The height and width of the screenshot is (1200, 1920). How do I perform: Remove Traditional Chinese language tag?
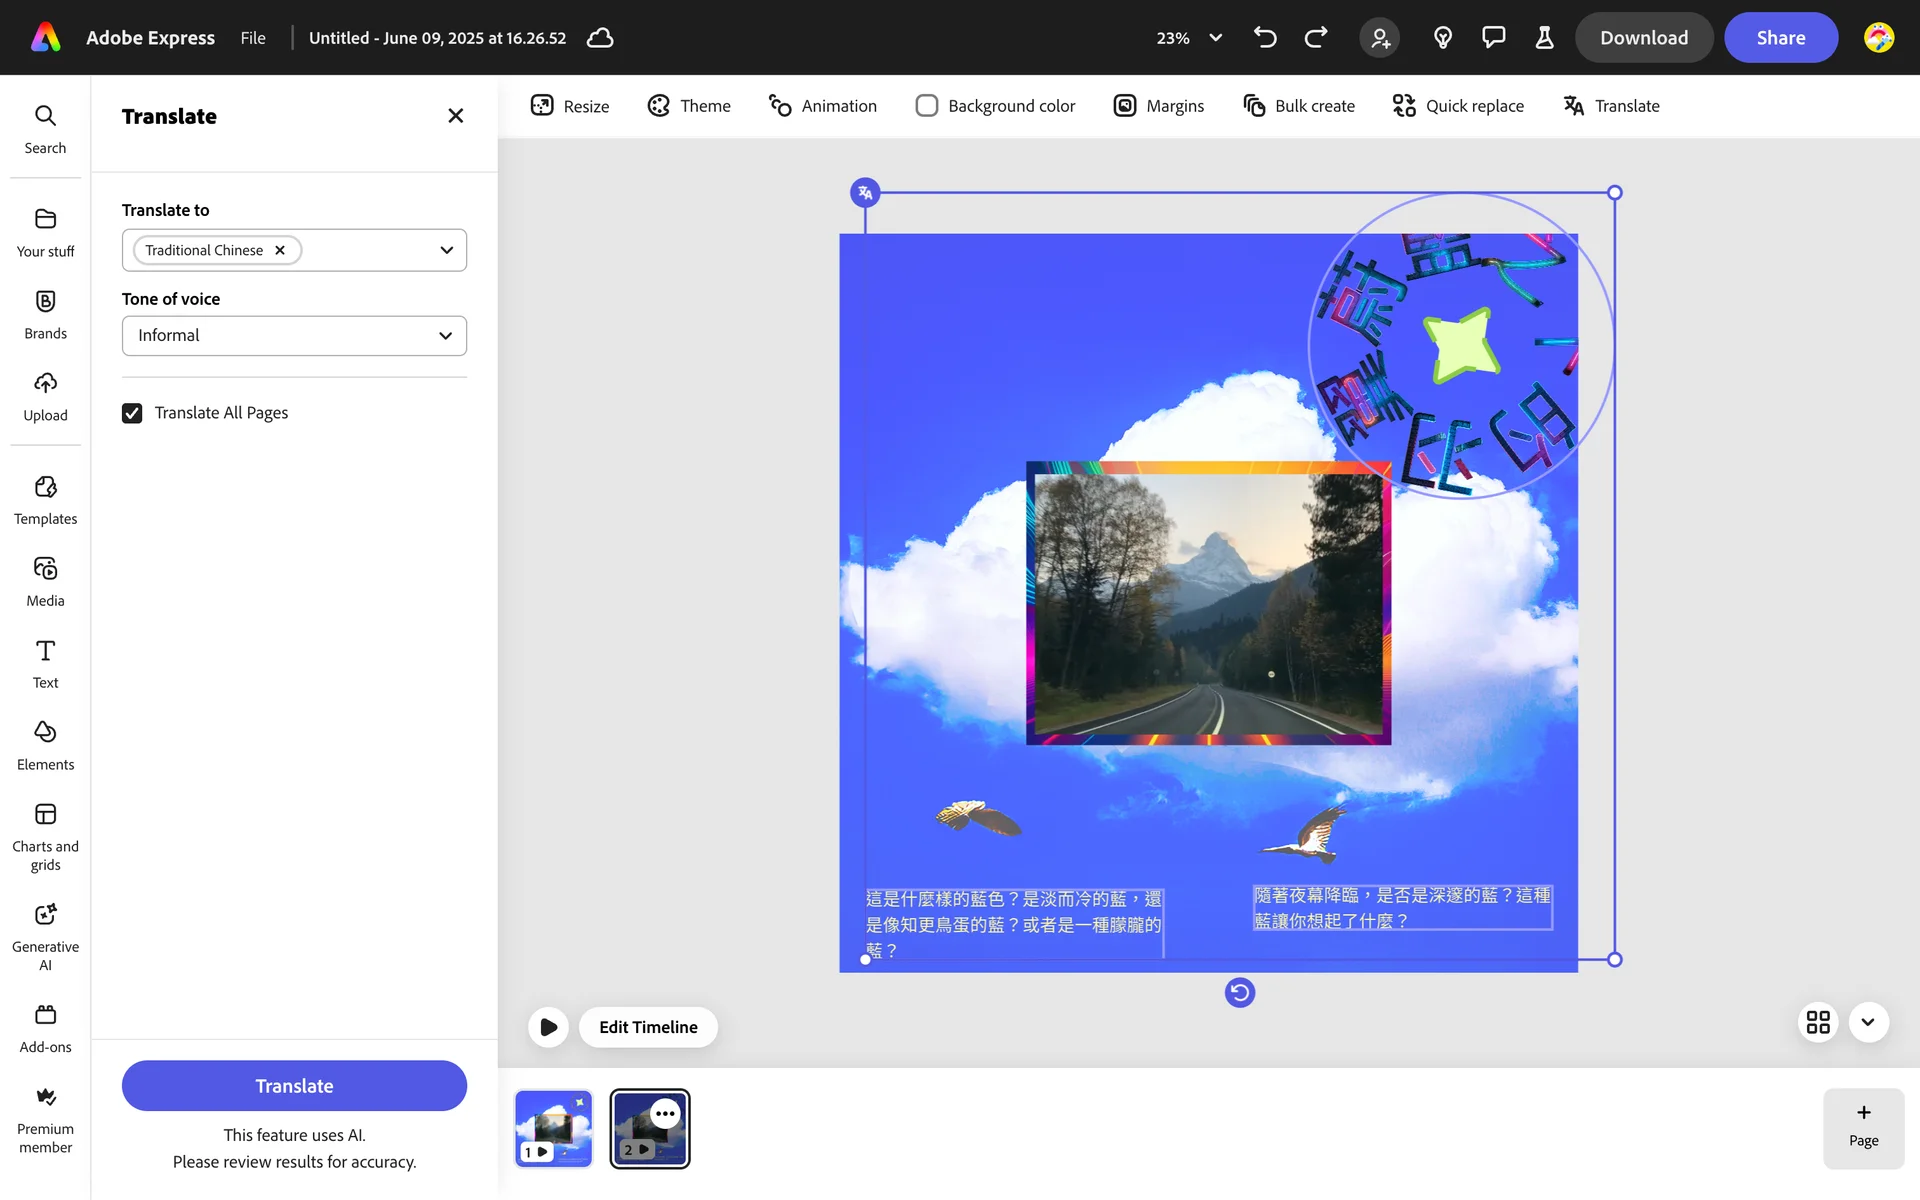[280, 250]
